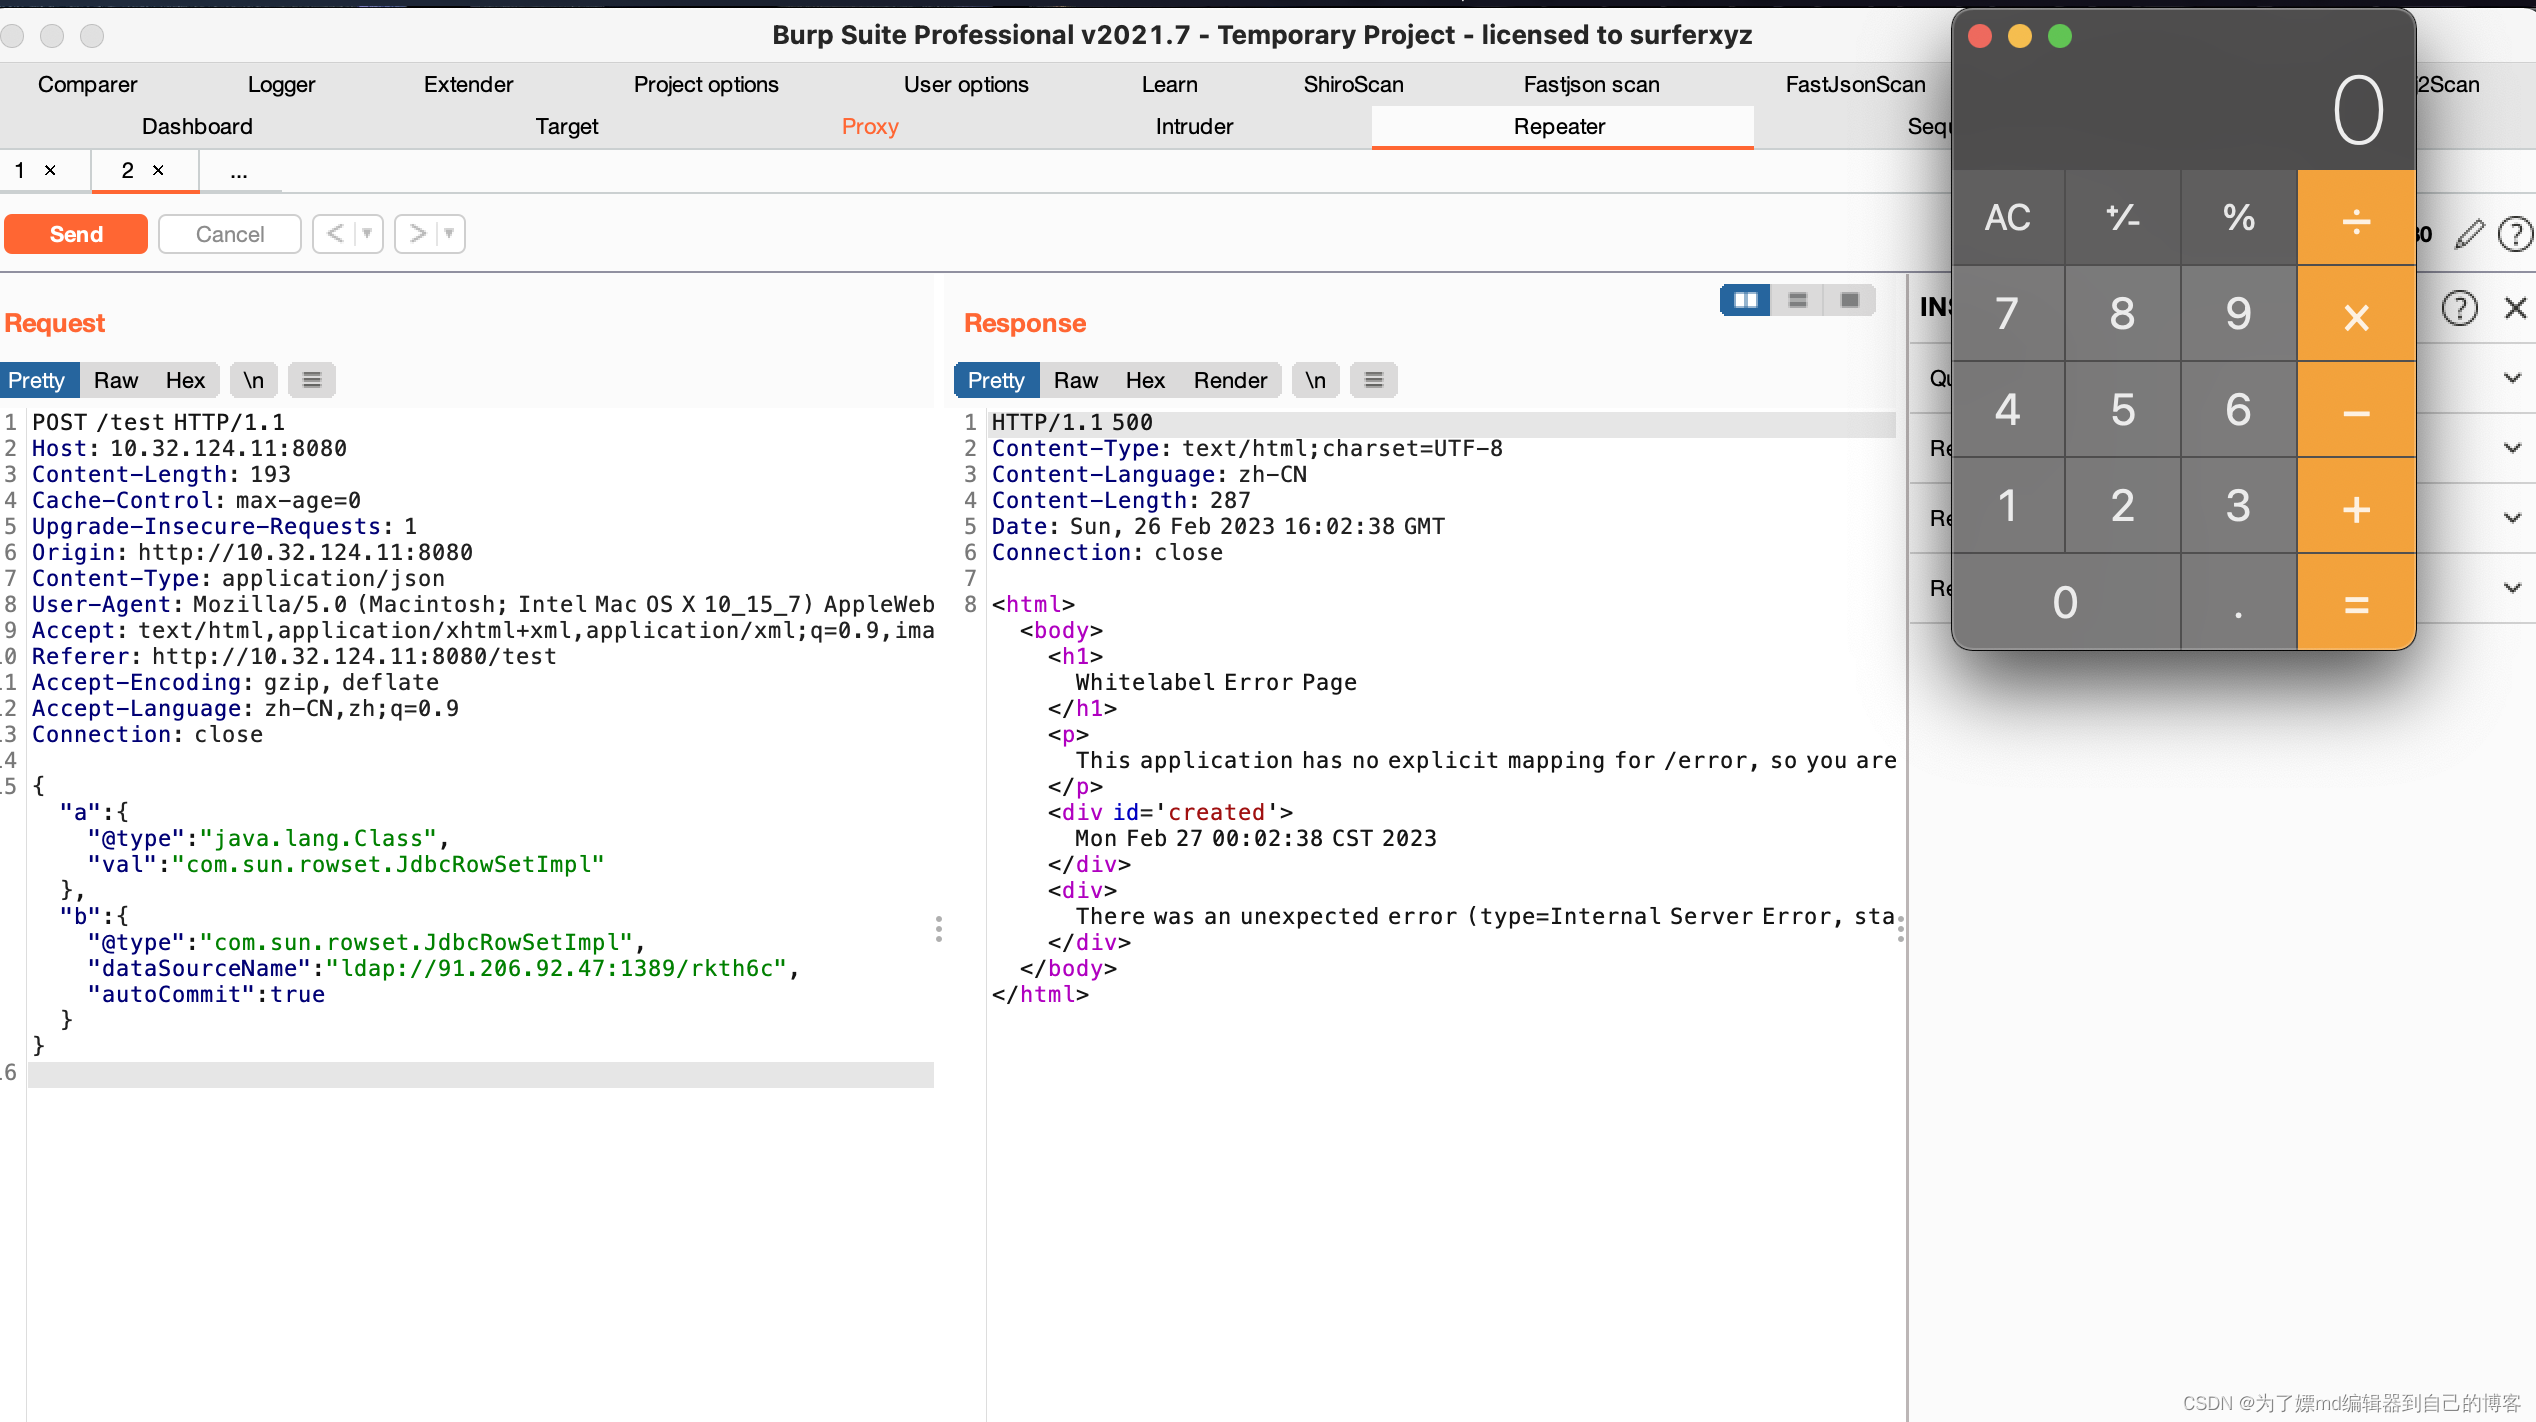Select Raw view in Response panel
The image size is (2536, 1422).
click(1076, 380)
